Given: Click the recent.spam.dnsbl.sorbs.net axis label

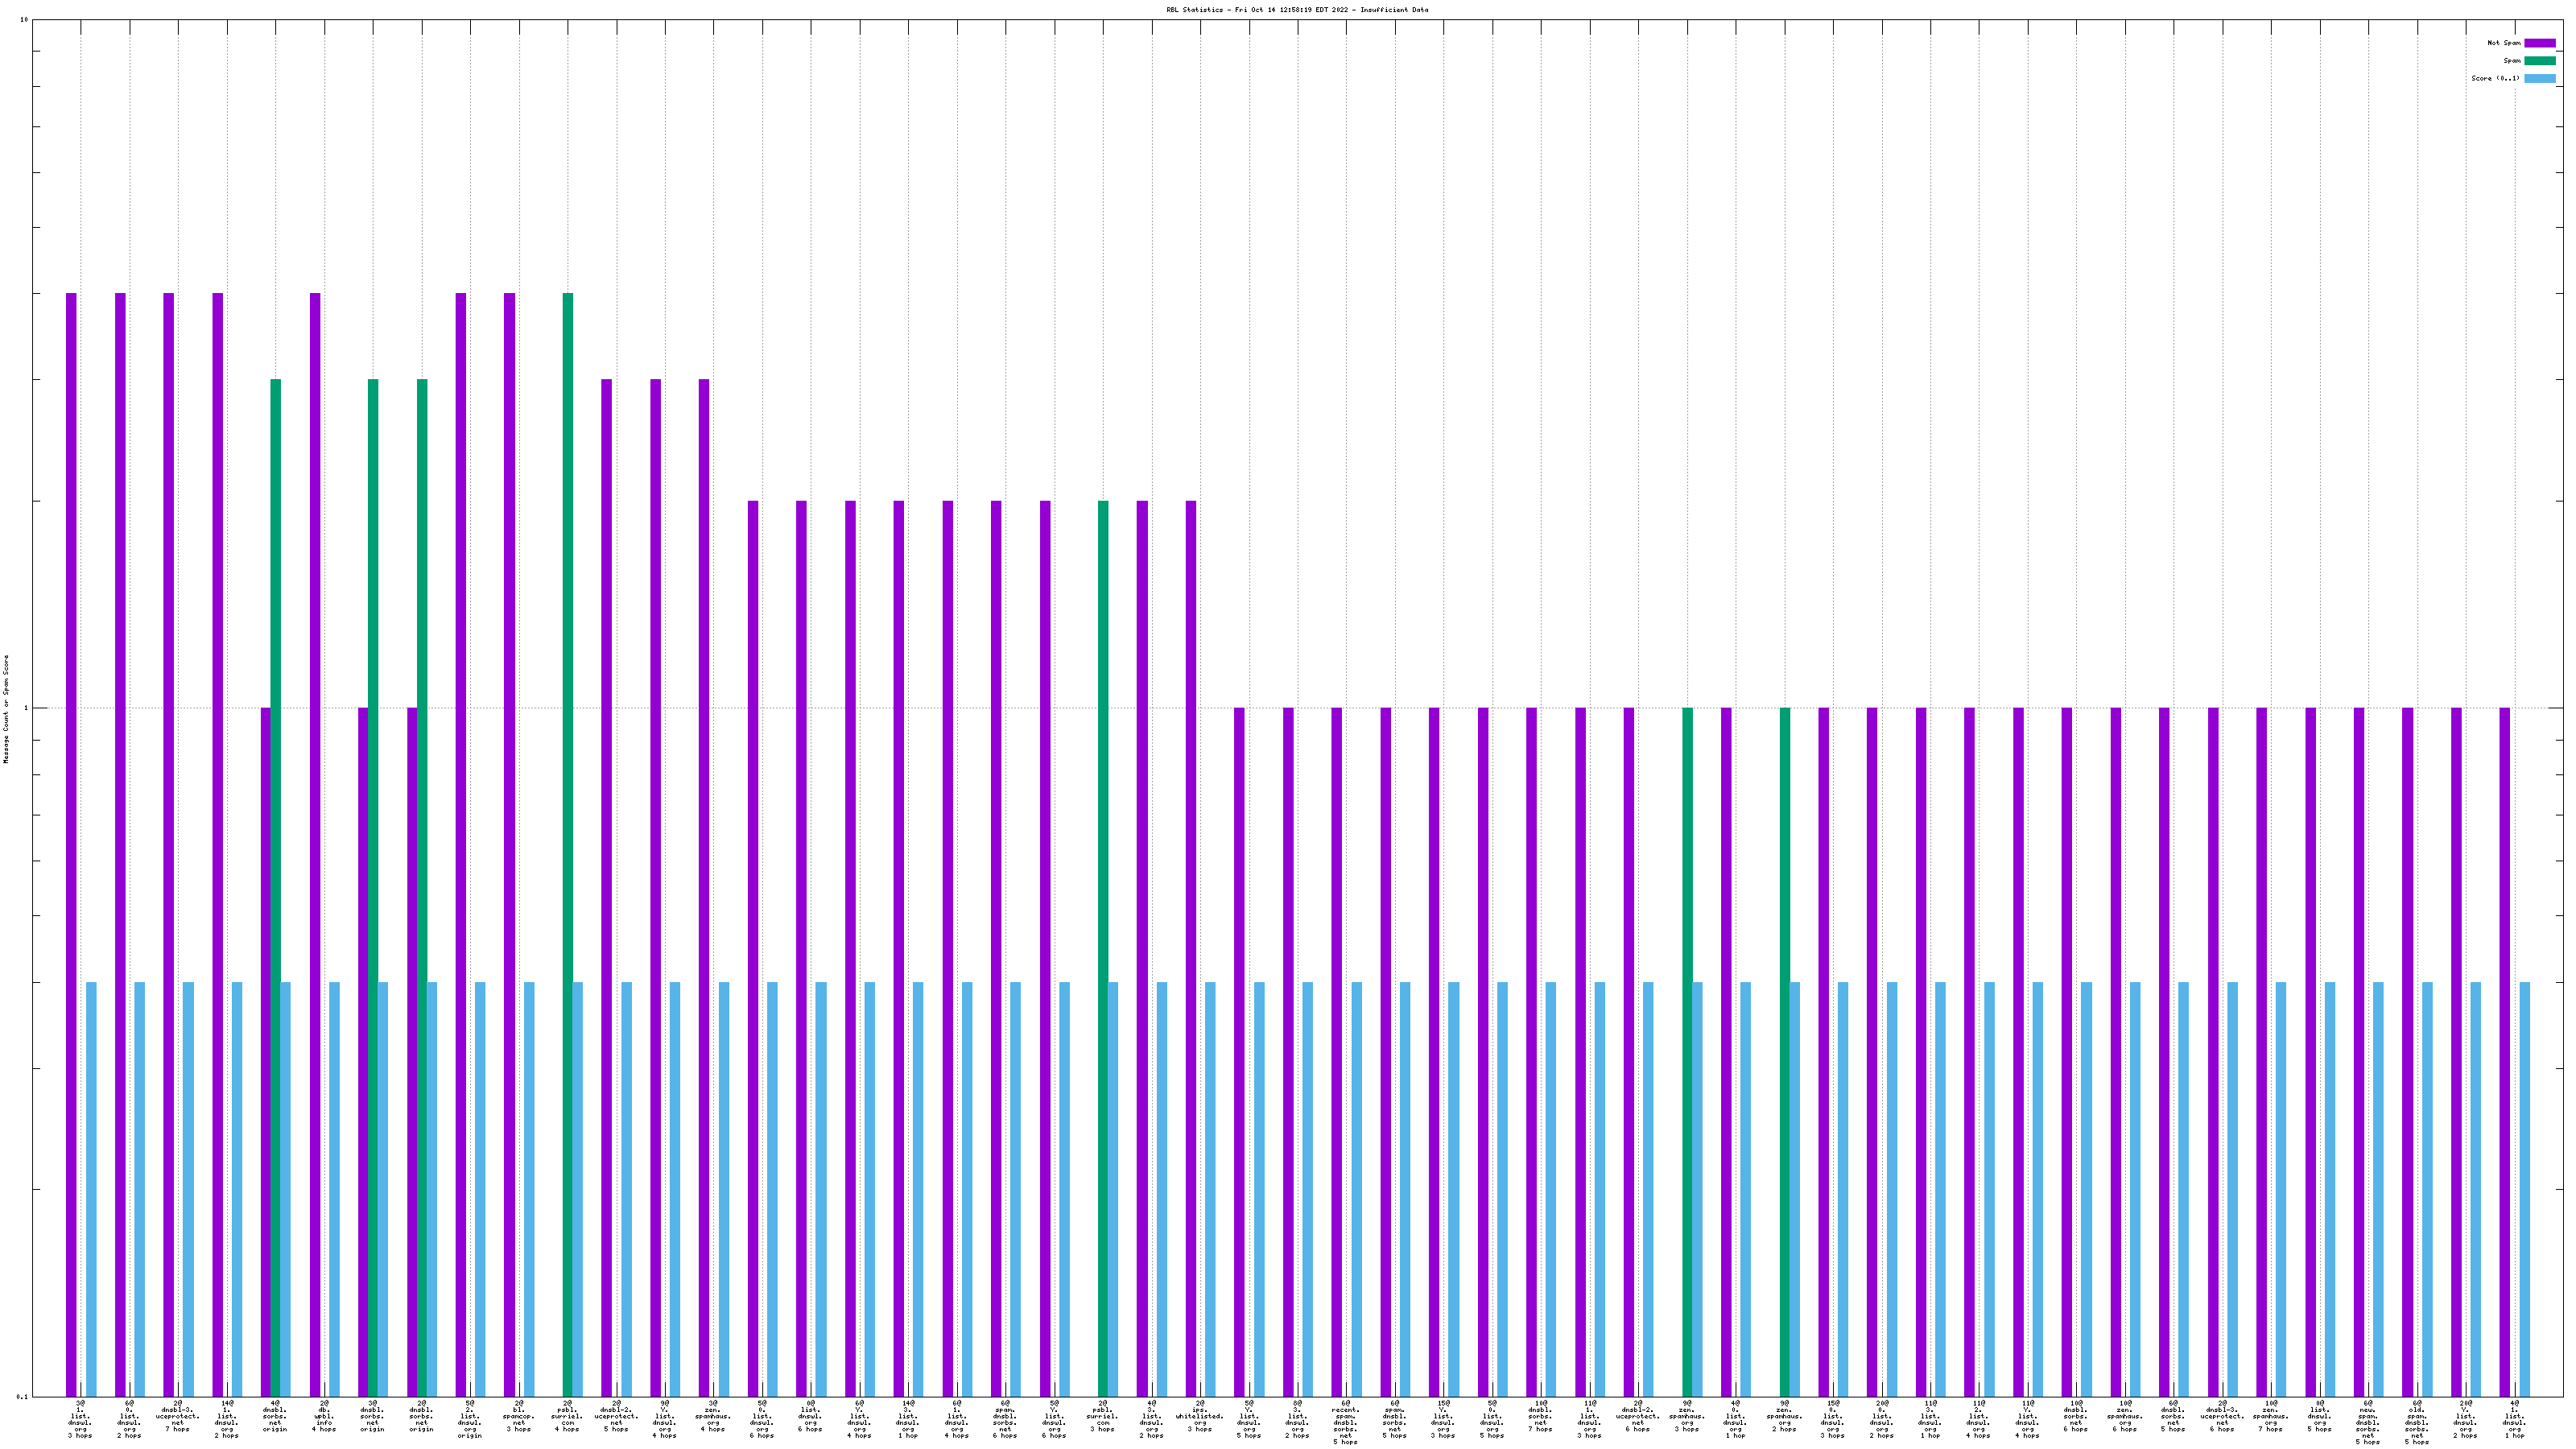Looking at the screenshot, I should [1346, 1423].
